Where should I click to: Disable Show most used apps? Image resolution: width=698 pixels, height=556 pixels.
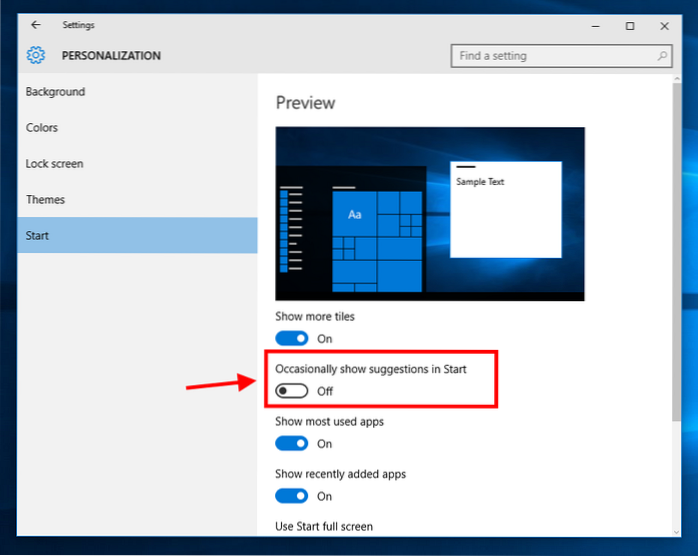click(292, 443)
